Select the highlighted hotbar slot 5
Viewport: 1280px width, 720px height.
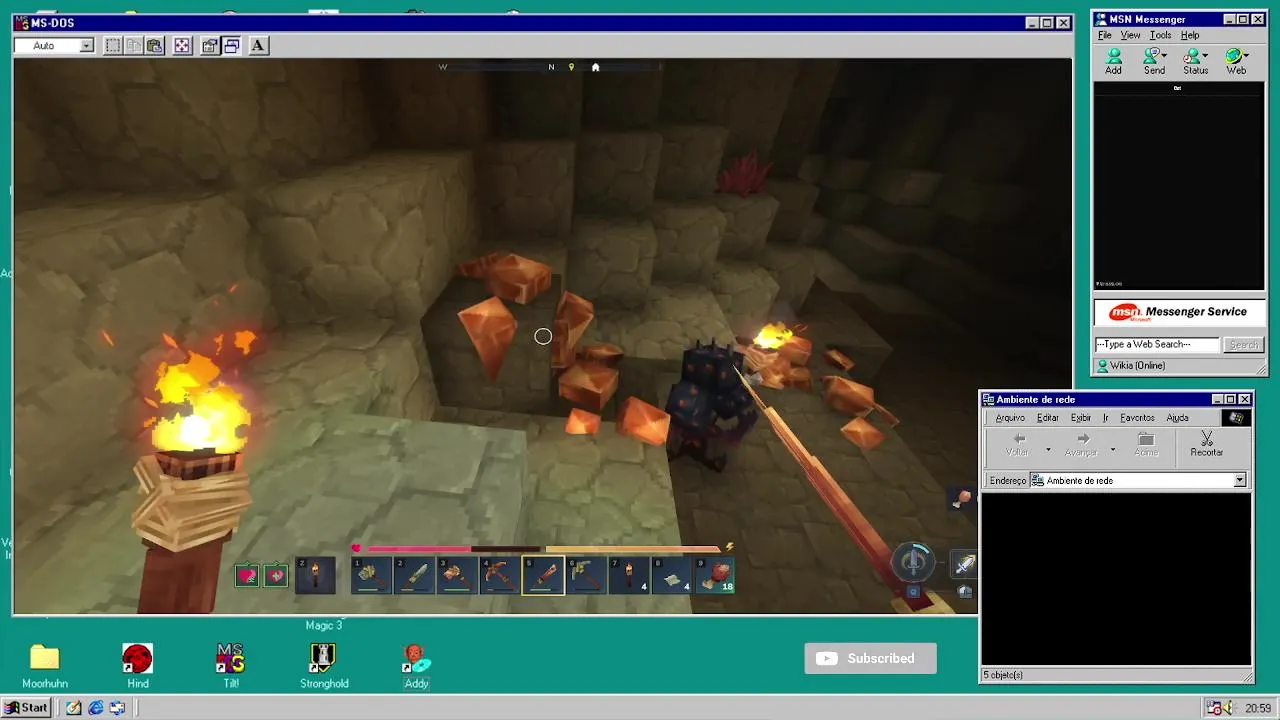point(543,575)
